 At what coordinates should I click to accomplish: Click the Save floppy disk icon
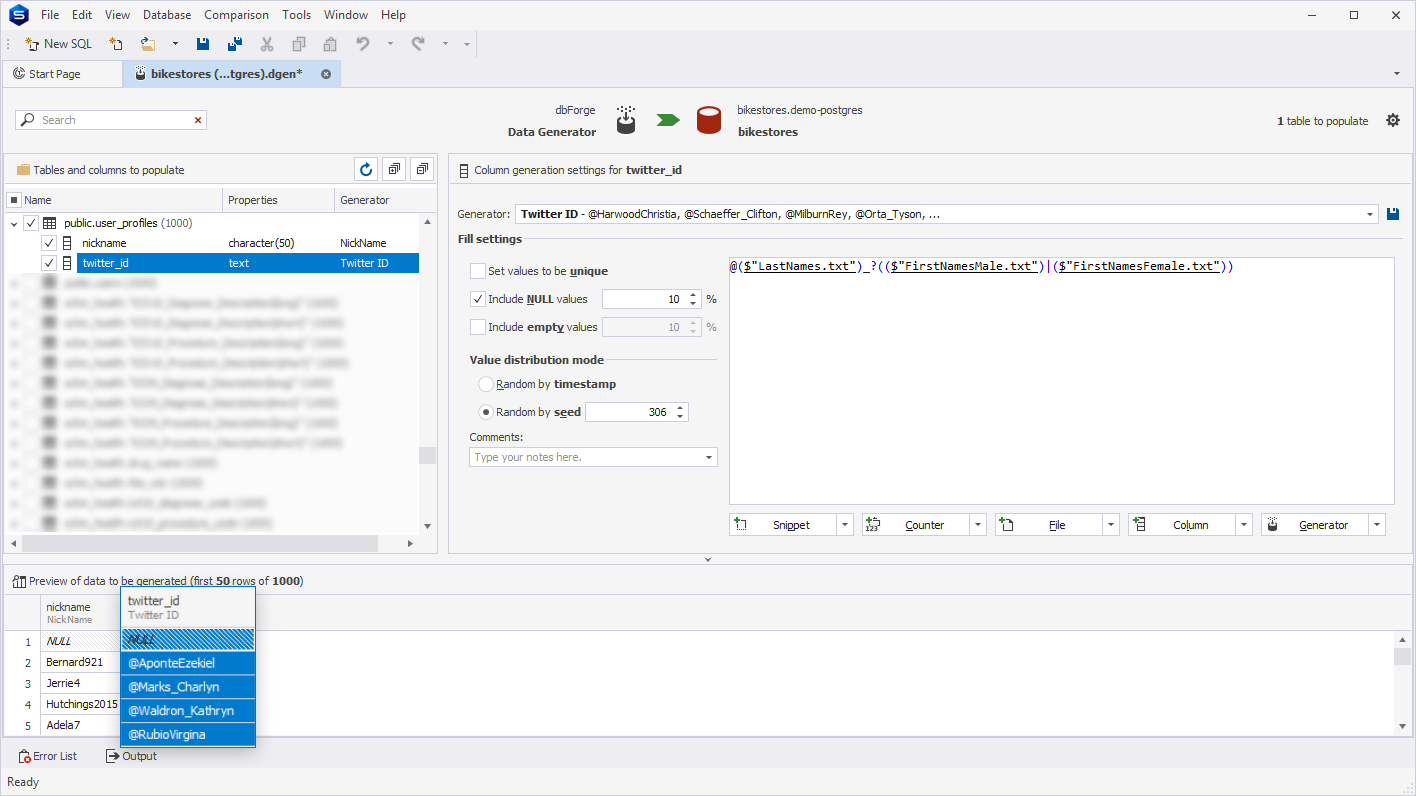[203, 44]
